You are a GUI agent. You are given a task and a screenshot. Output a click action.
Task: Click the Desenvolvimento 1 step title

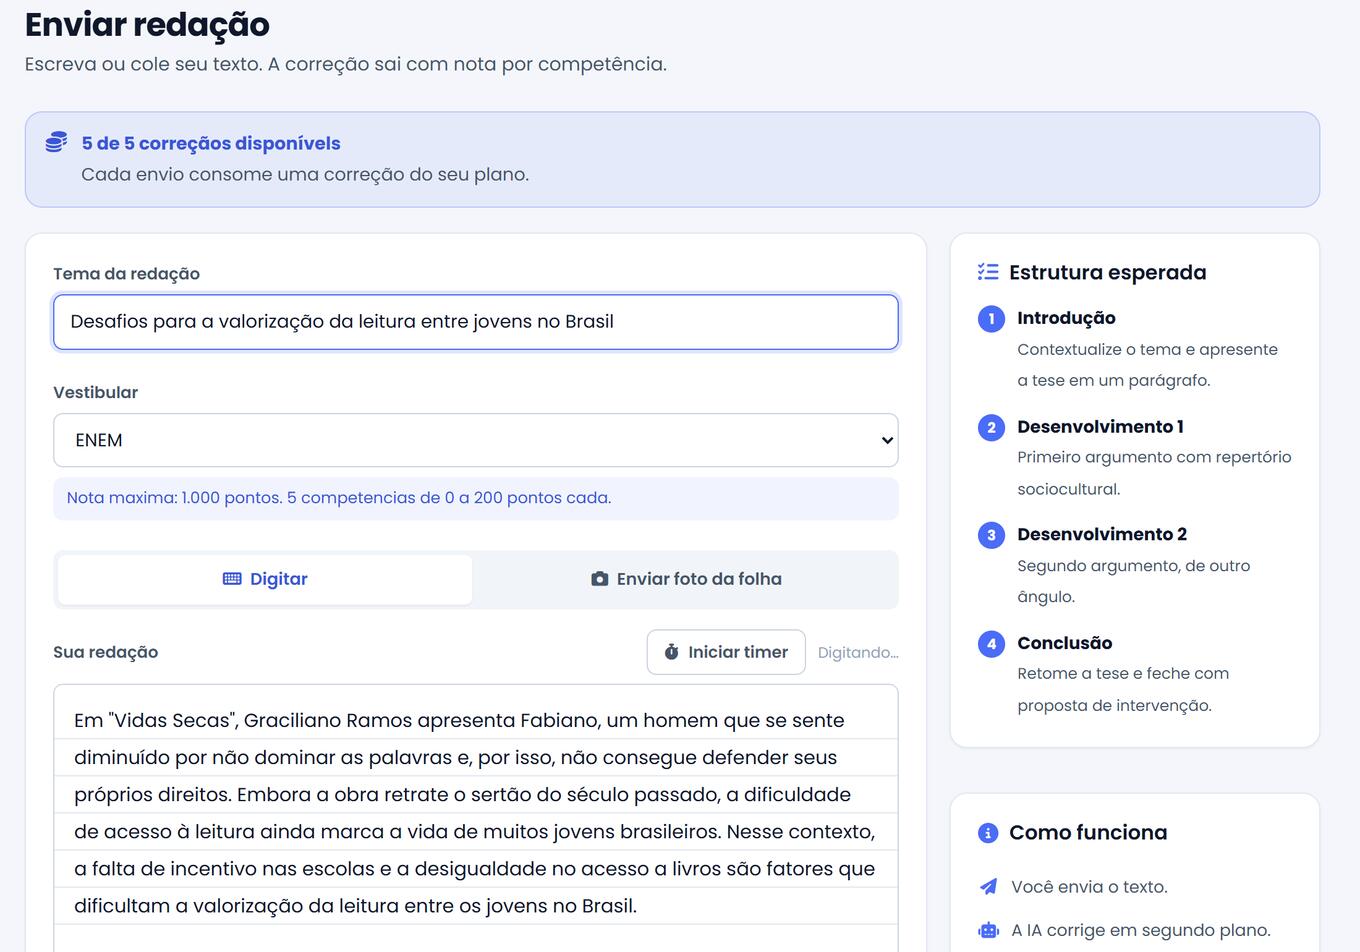tap(1100, 427)
